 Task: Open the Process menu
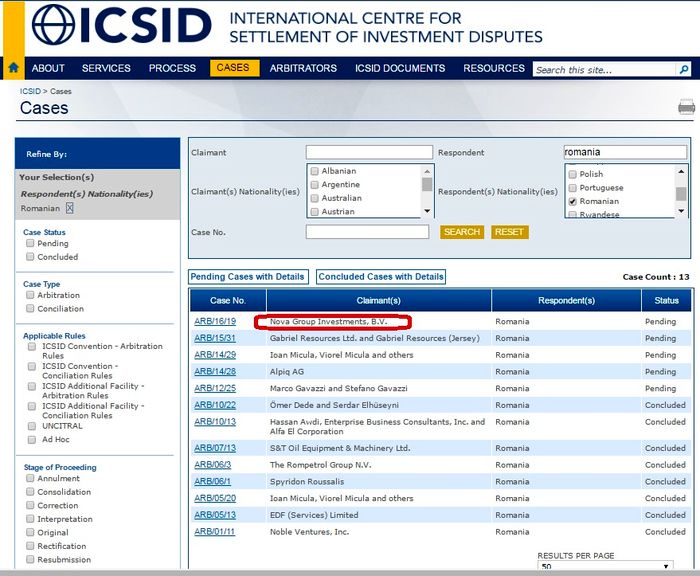tap(172, 68)
